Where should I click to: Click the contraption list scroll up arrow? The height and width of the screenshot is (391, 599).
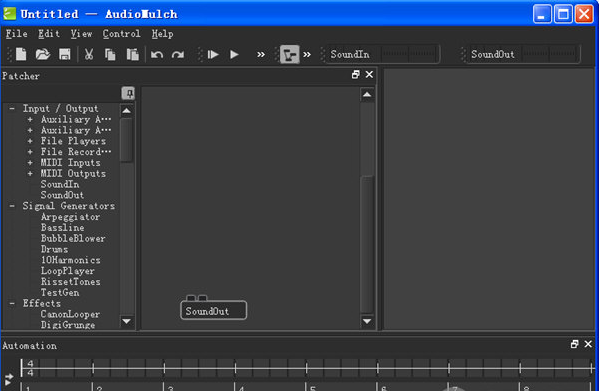(126, 111)
